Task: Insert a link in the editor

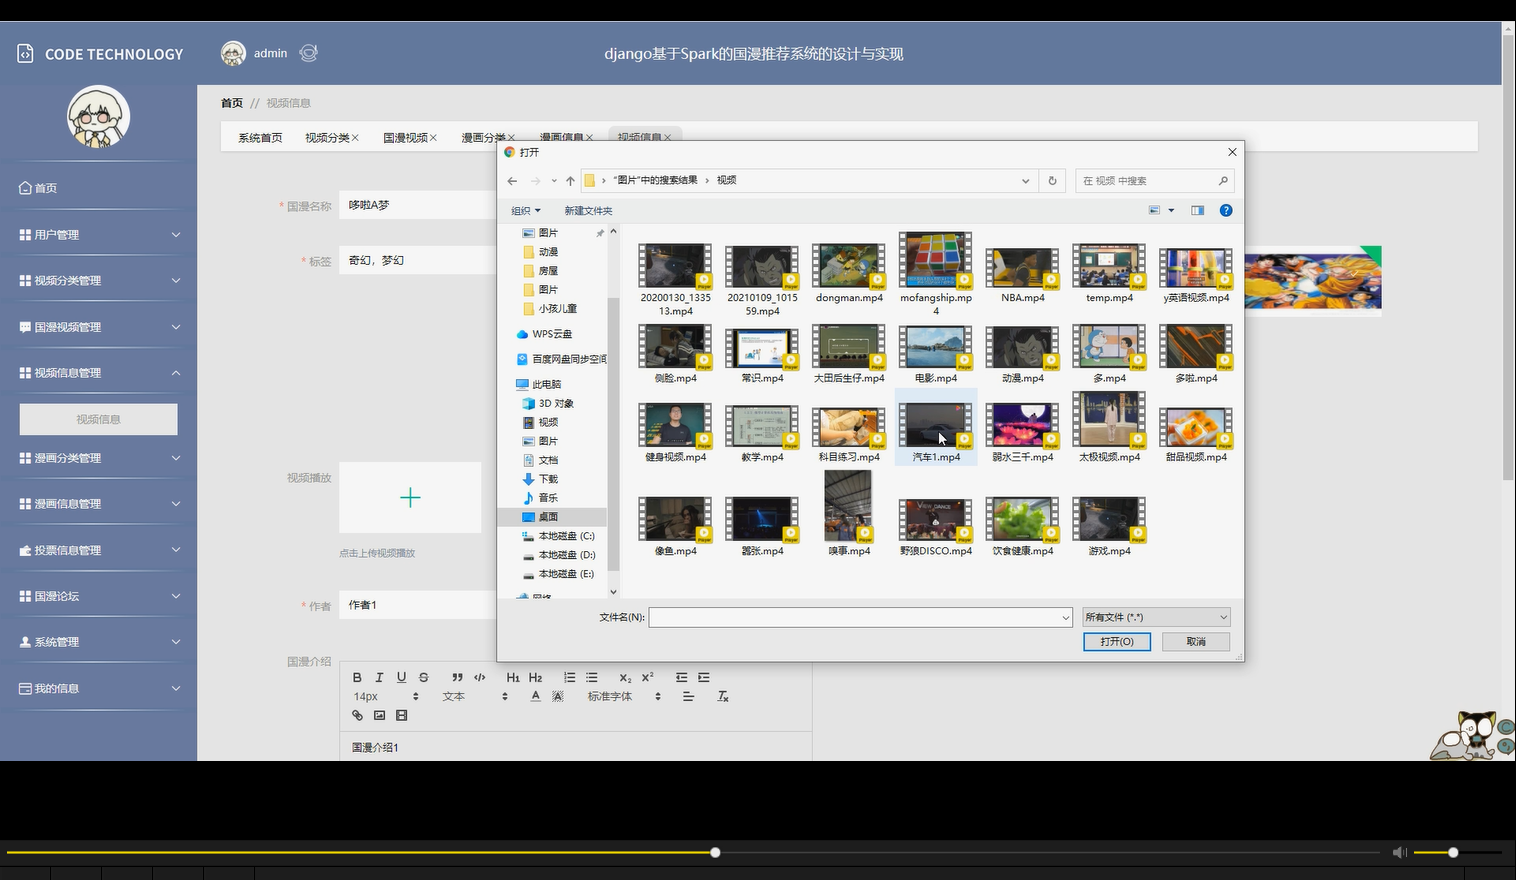Action: point(357,715)
